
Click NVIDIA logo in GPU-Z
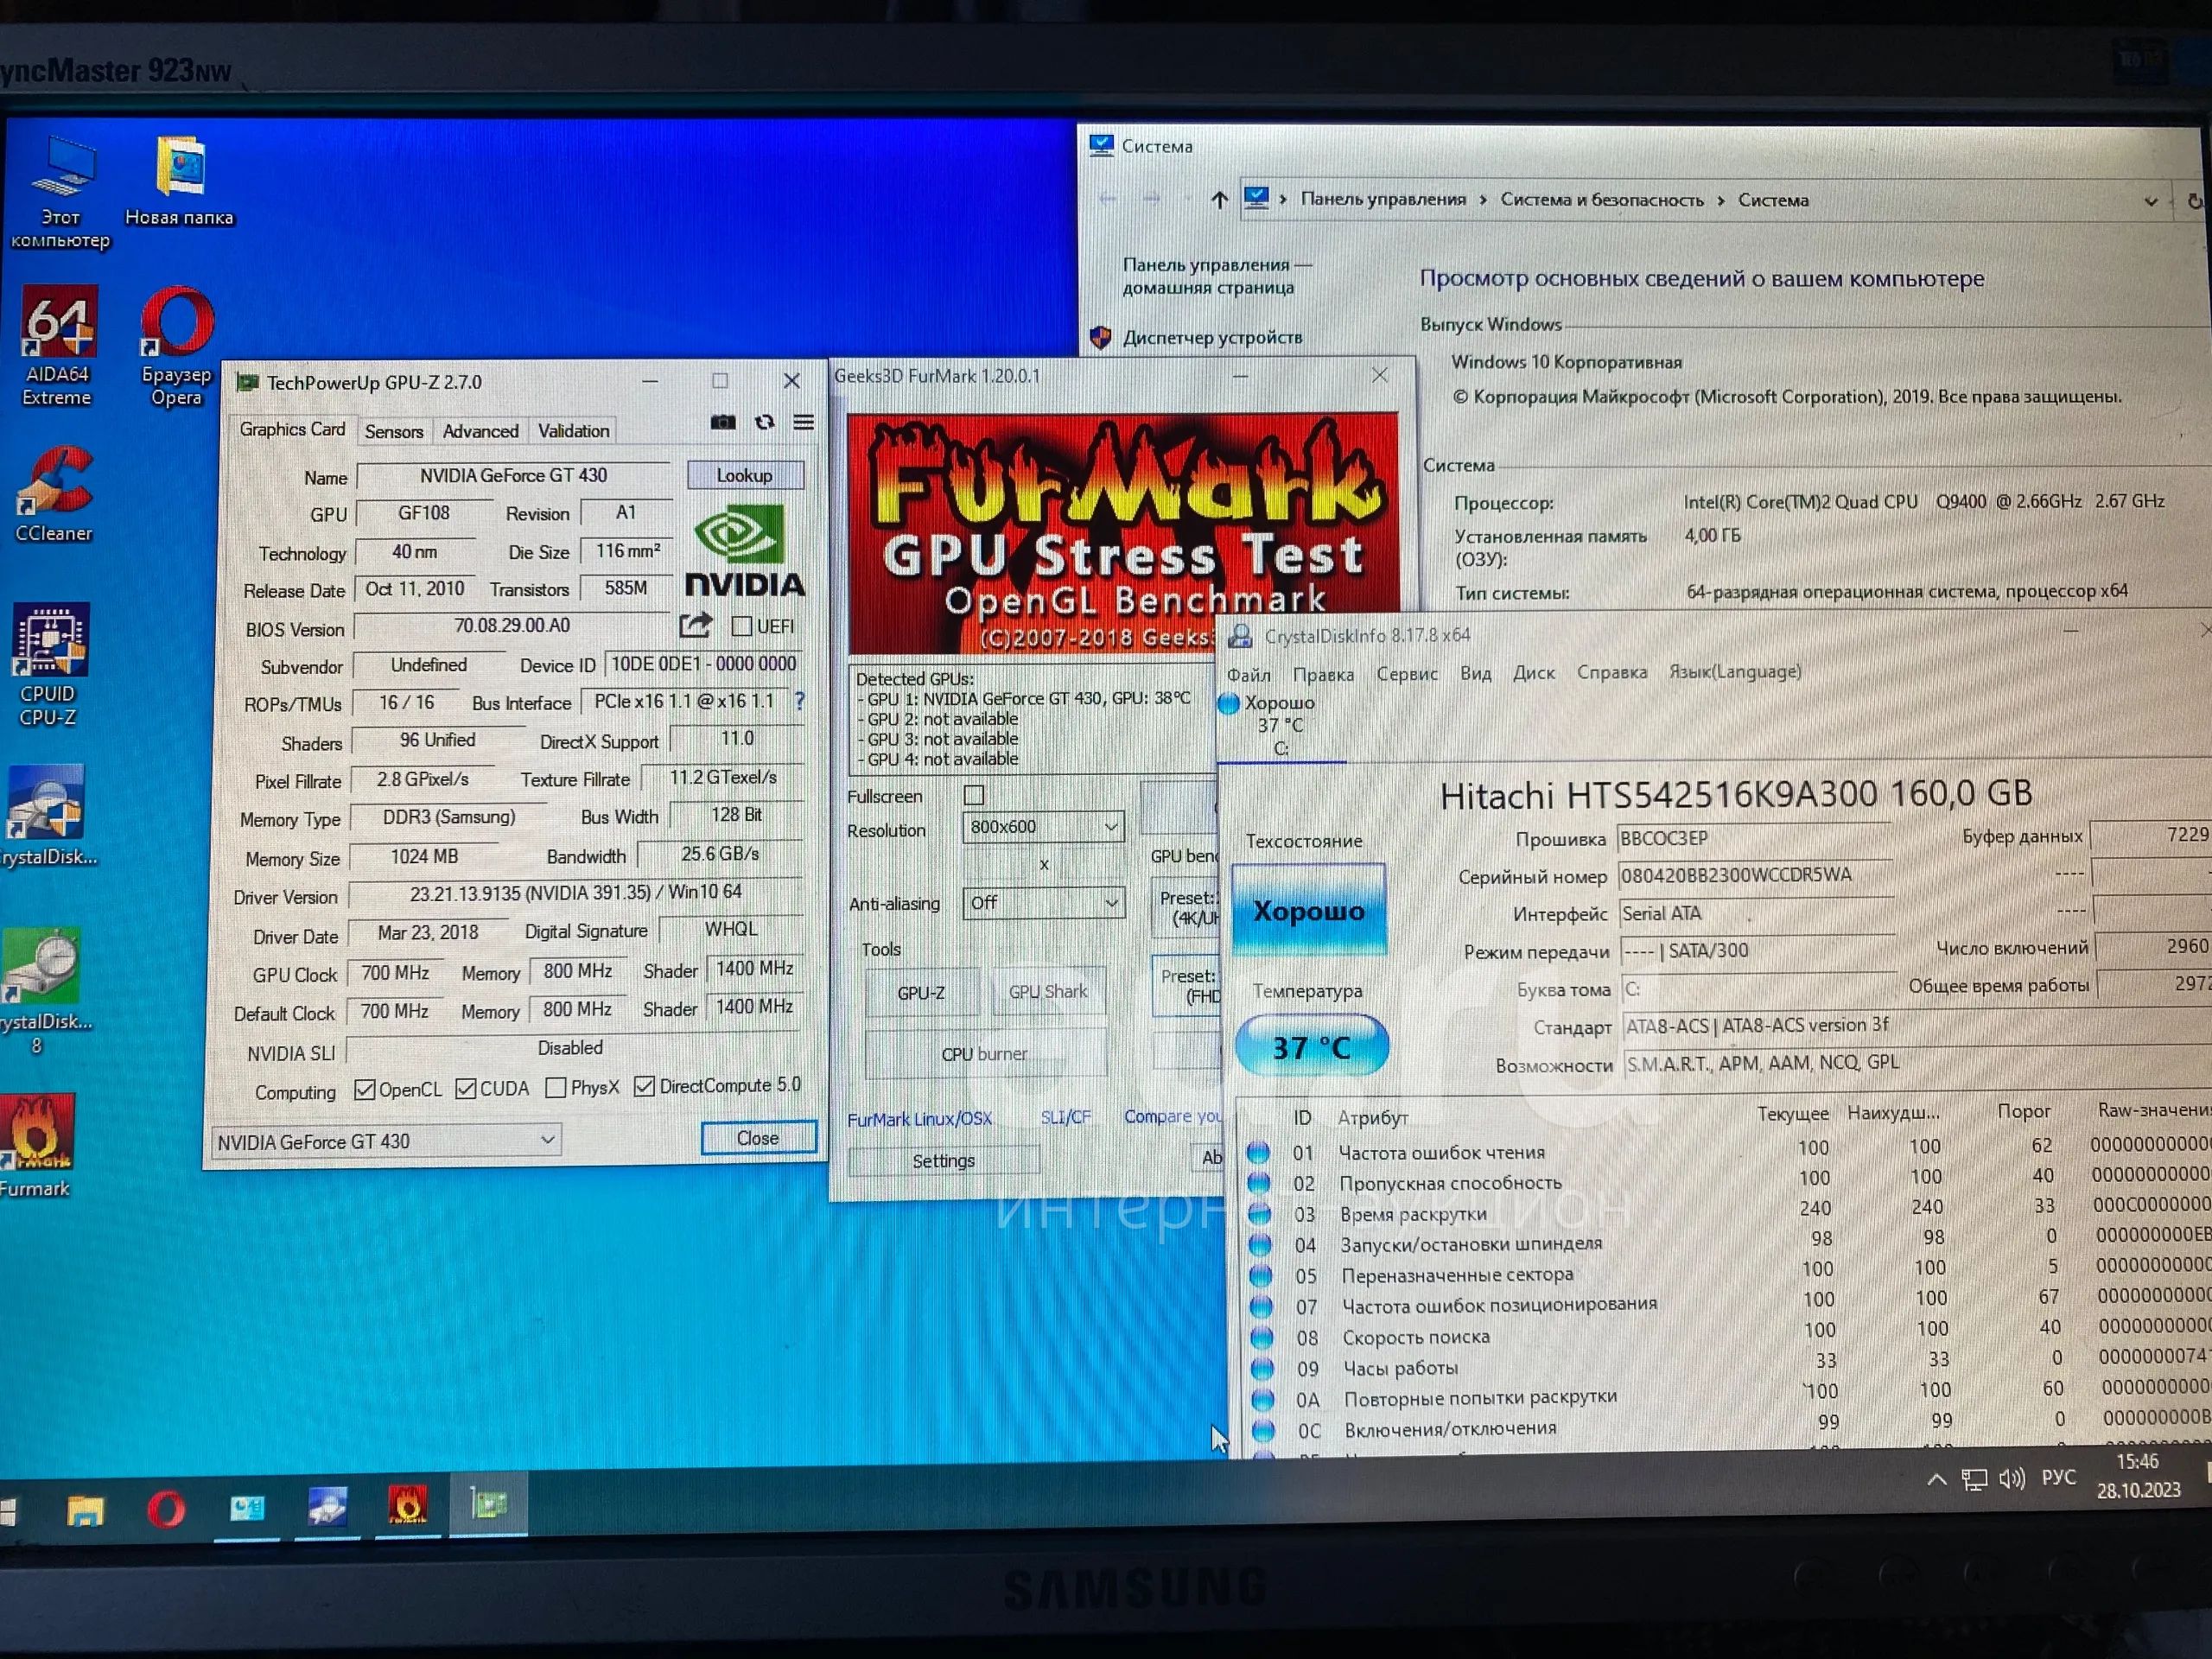click(744, 550)
